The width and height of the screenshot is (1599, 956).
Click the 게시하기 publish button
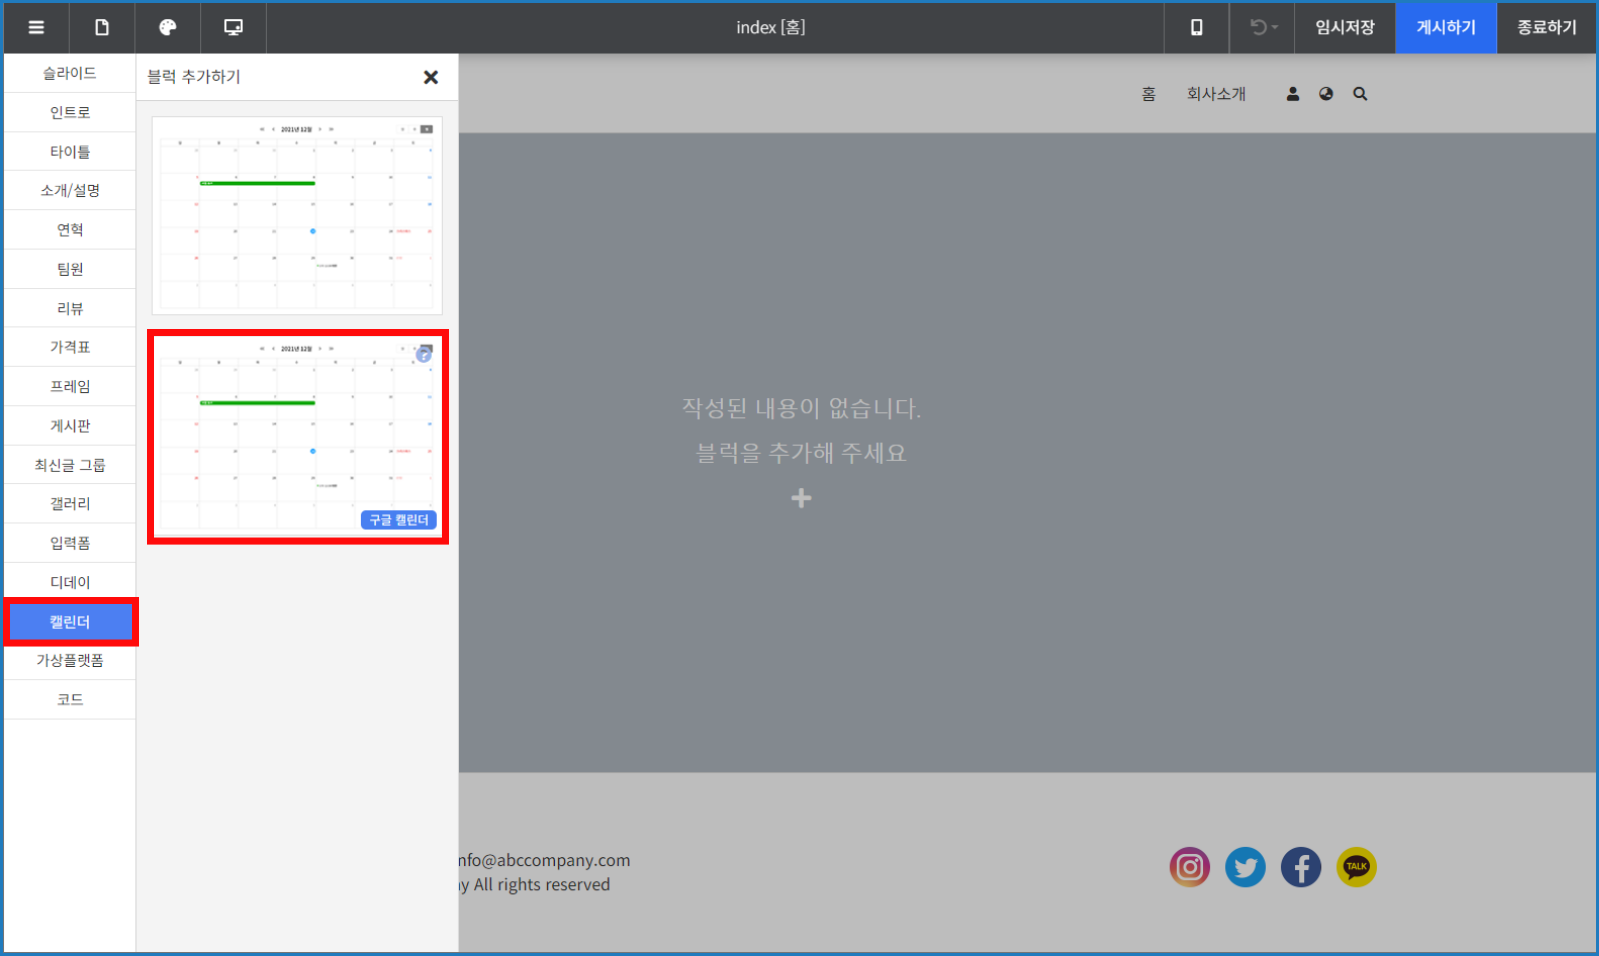coord(1445,27)
